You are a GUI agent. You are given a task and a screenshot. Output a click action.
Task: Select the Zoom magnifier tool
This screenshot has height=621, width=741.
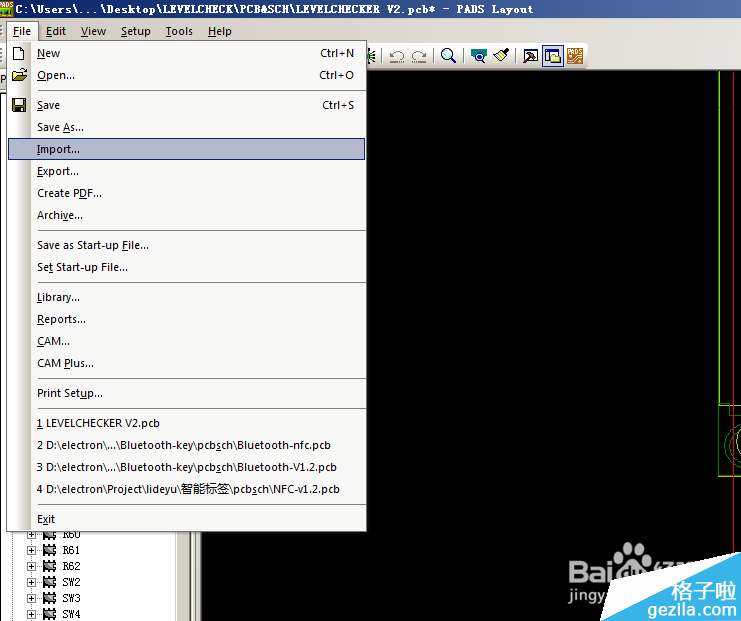pos(449,56)
